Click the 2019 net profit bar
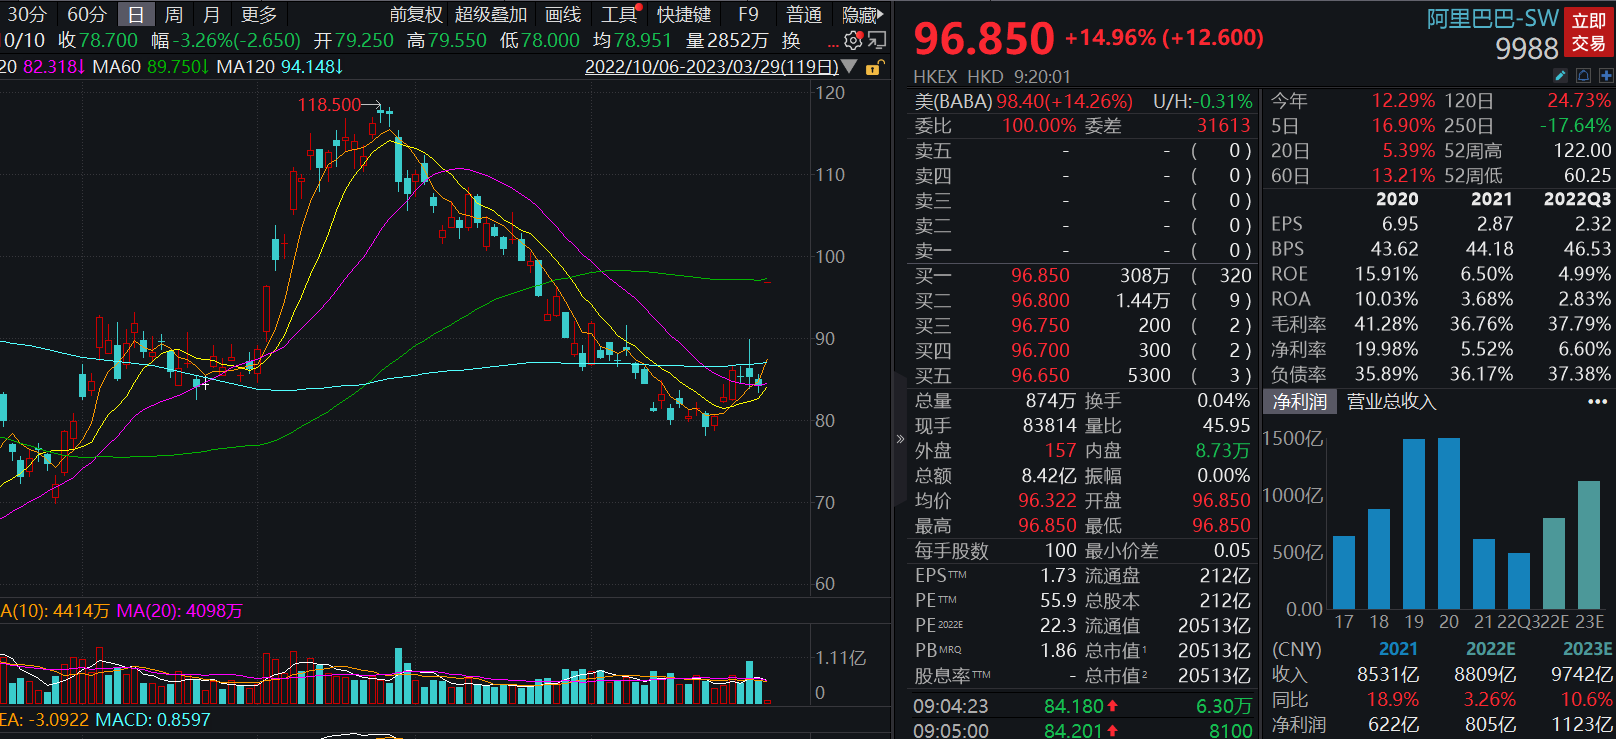This screenshot has height=739, width=1616. [1414, 523]
